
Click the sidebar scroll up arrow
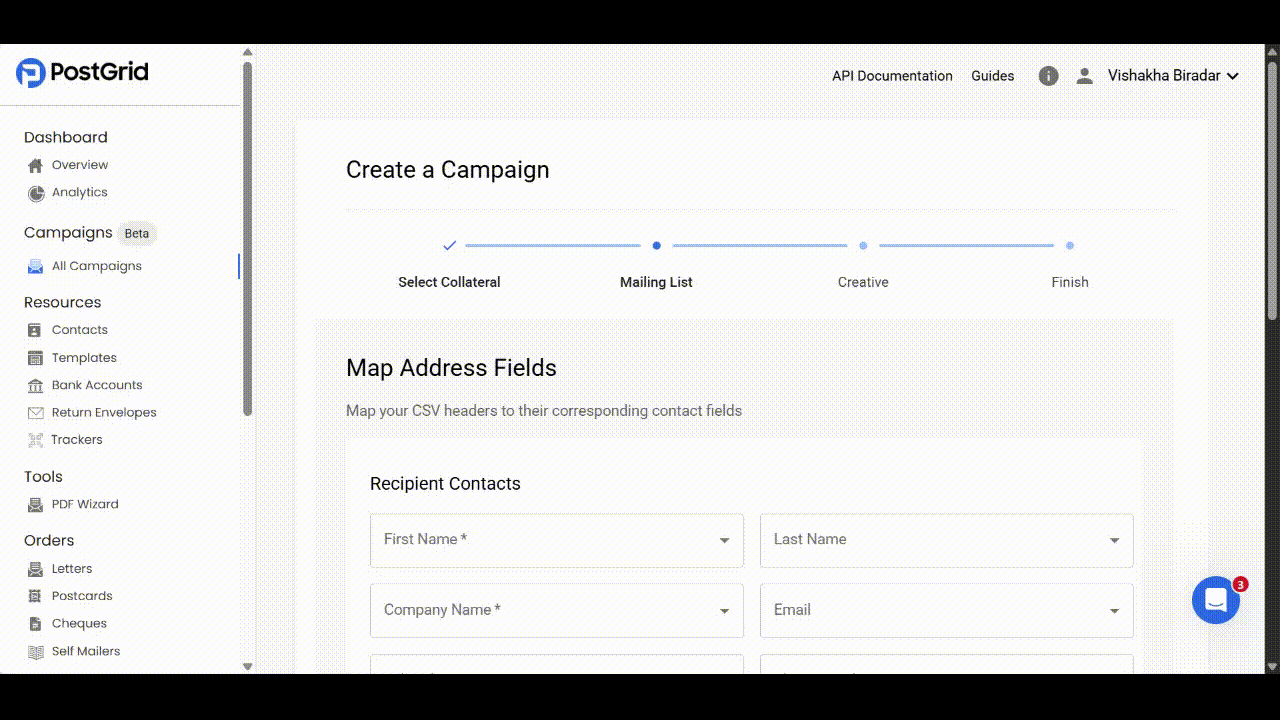pyautogui.click(x=247, y=52)
